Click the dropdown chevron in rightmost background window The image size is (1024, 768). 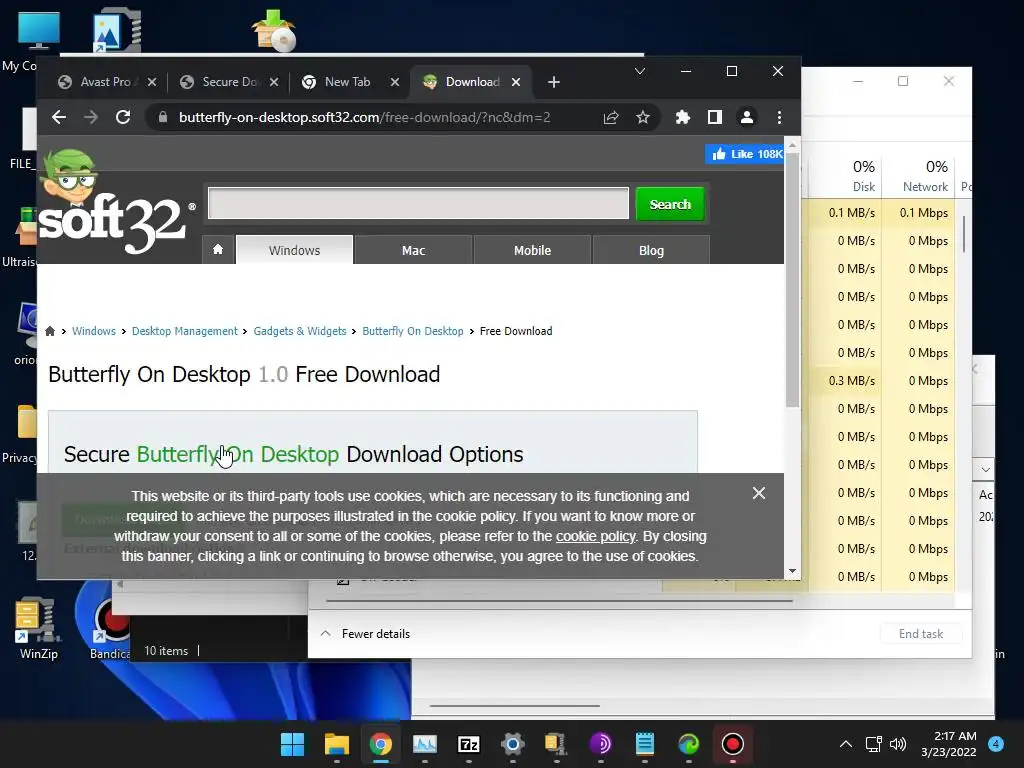point(985,470)
